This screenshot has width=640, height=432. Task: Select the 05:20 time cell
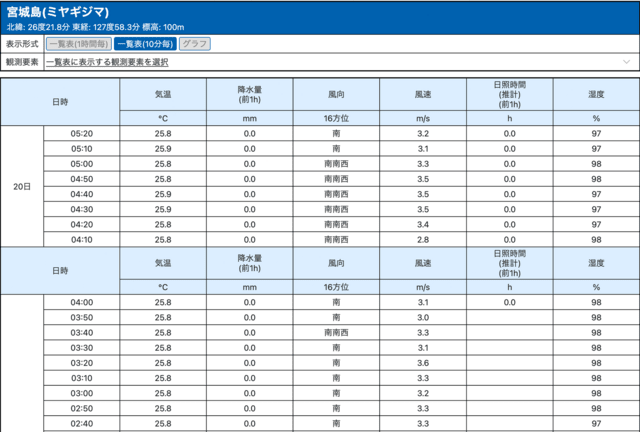82,134
